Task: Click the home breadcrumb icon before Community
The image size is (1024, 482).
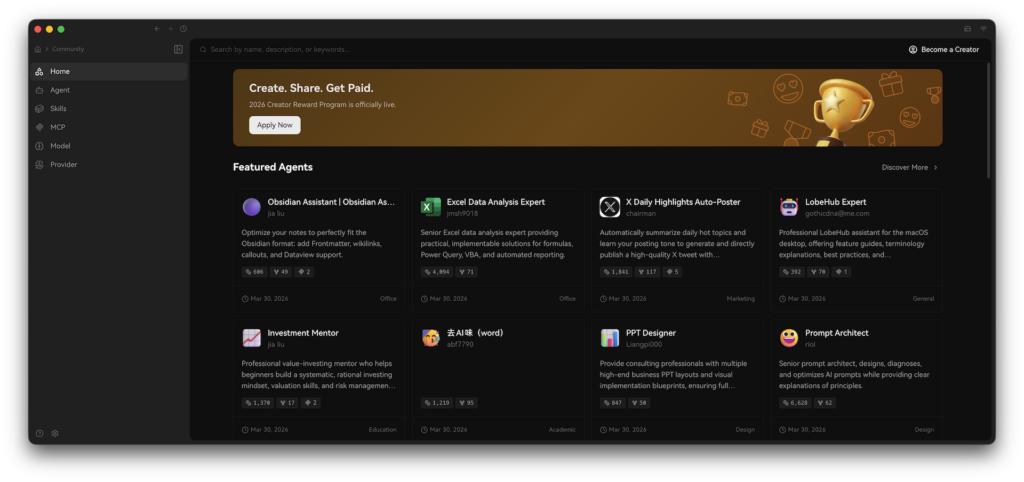Action: point(38,49)
